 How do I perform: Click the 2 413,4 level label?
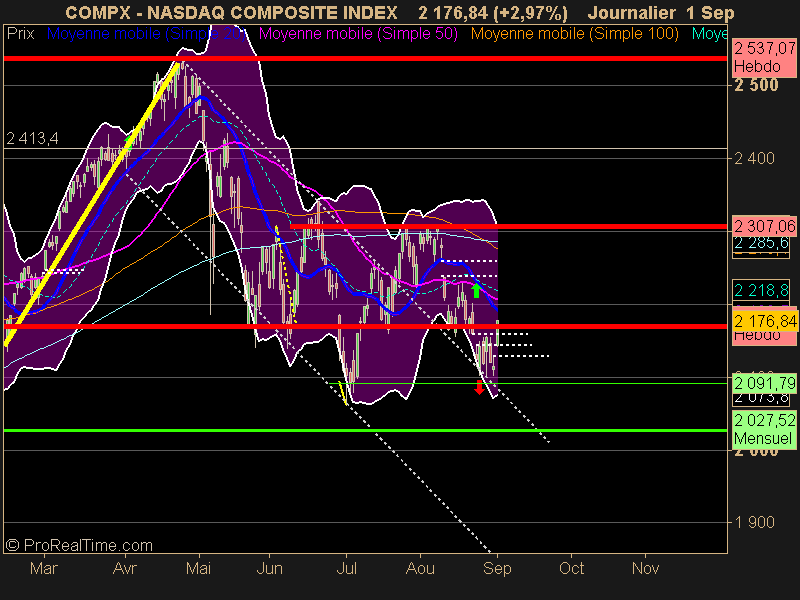tap(32, 138)
